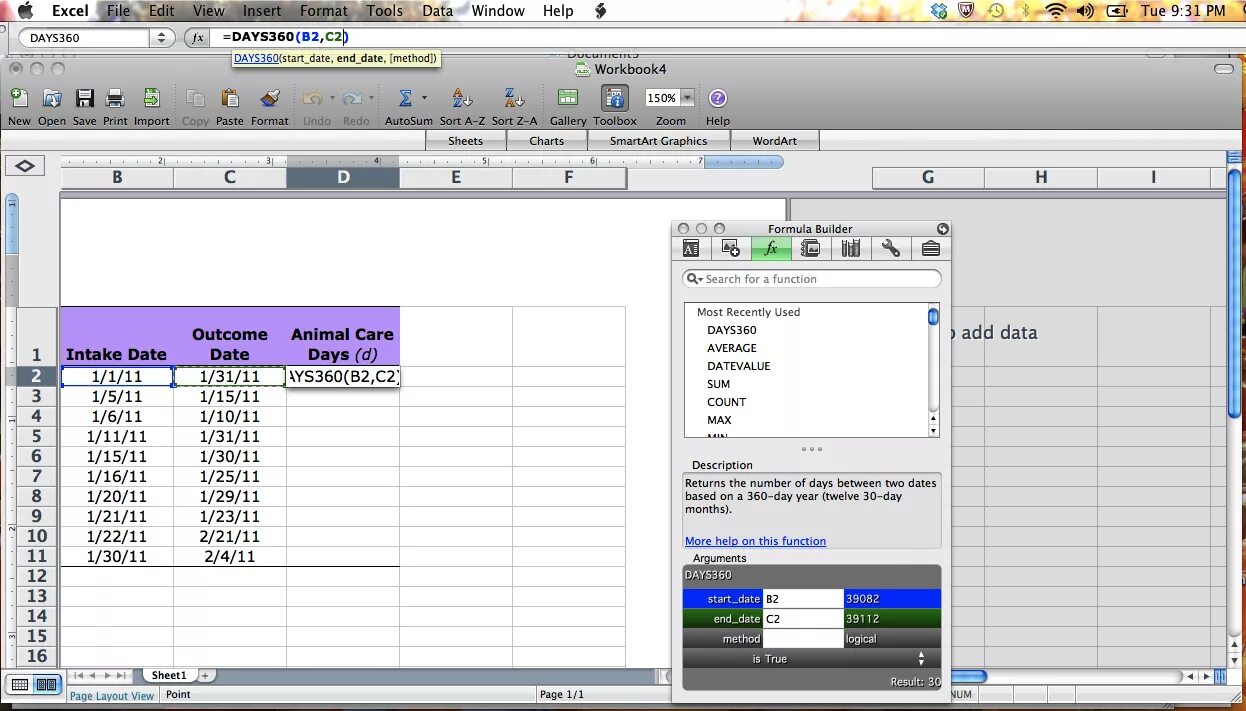Select DATEVALUE in function list
Screen dimensions: 1246x711
(x=739, y=366)
